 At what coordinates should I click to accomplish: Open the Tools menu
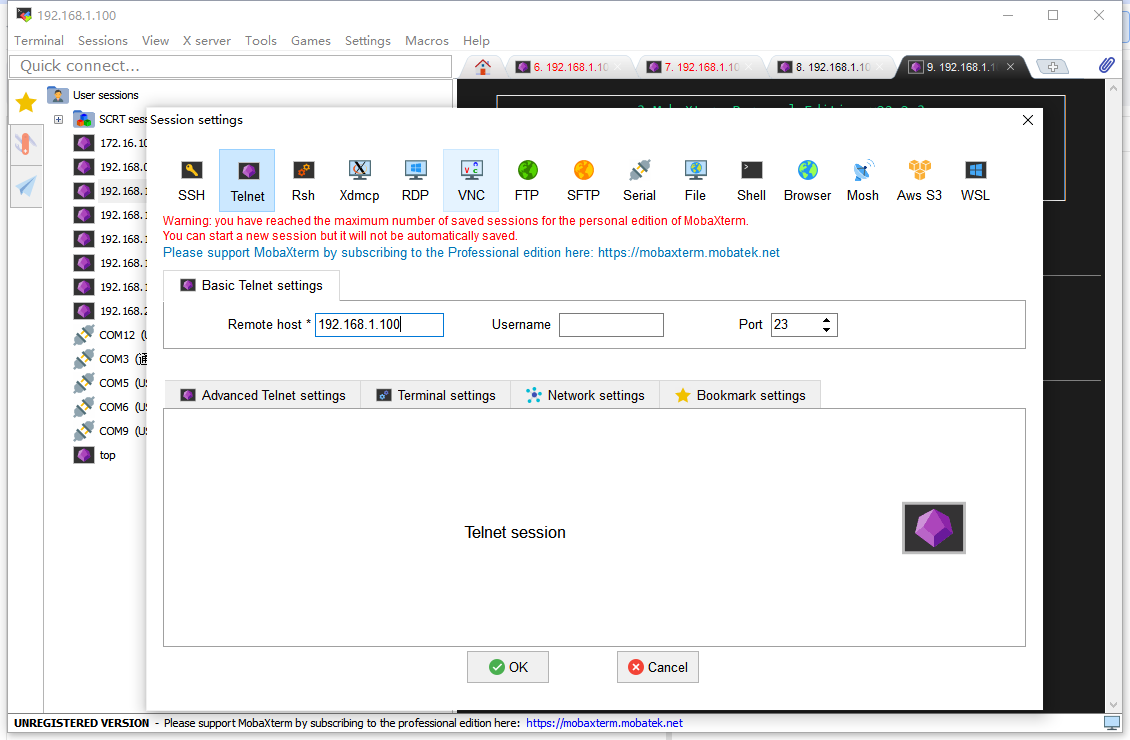(260, 40)
